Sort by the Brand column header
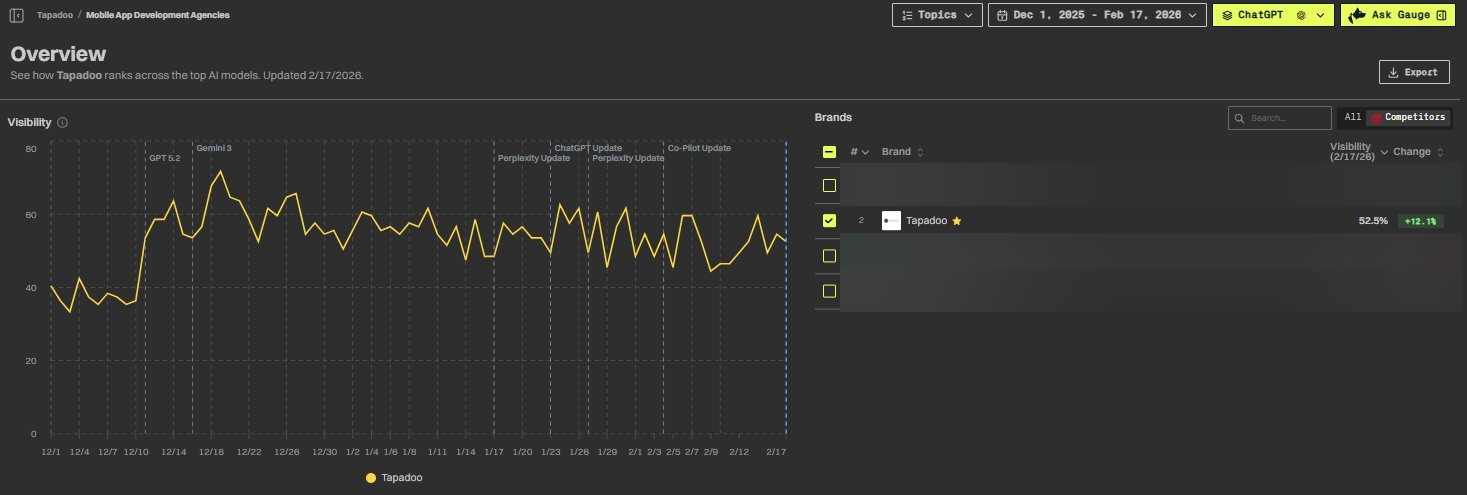Screen dimensions: 1467x495 click(x=902, y=152)
